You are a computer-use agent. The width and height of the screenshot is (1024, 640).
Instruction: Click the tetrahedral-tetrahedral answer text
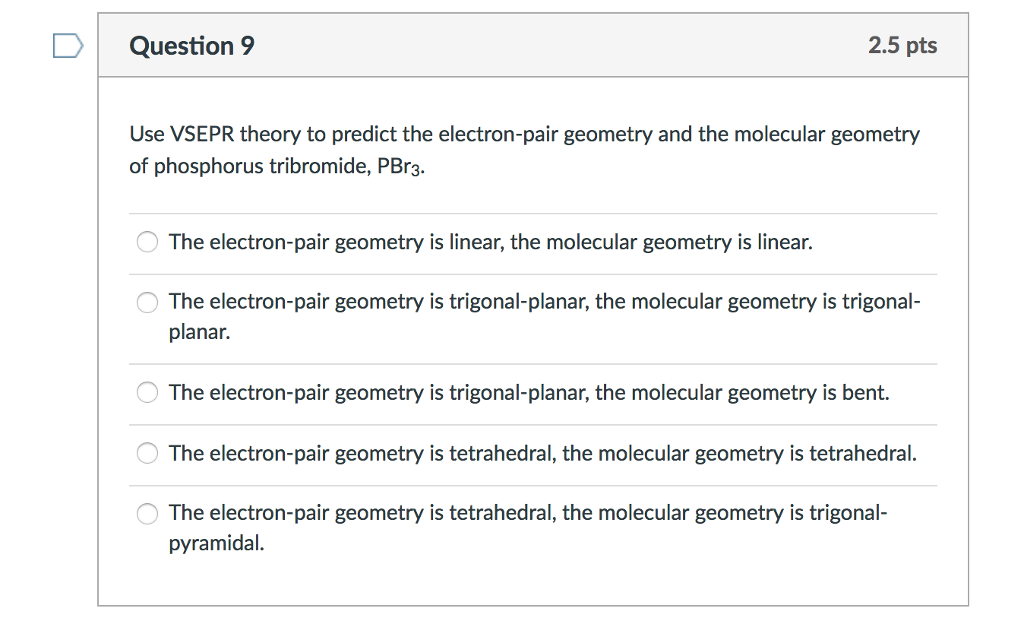542,453
